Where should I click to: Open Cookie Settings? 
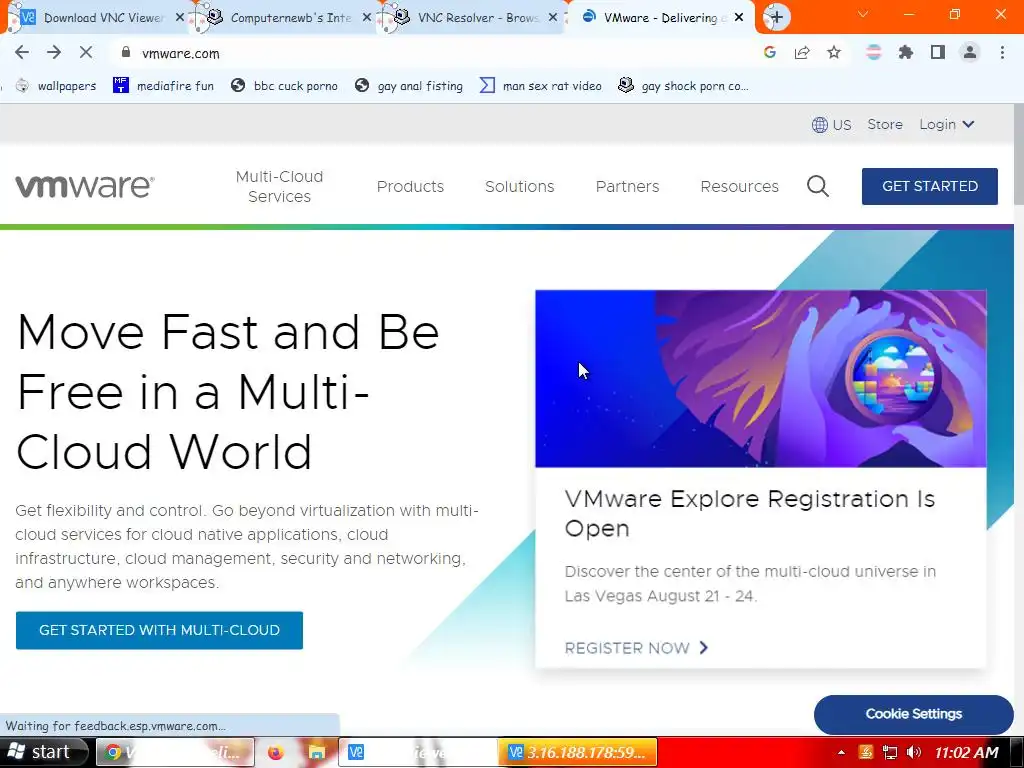913,714
